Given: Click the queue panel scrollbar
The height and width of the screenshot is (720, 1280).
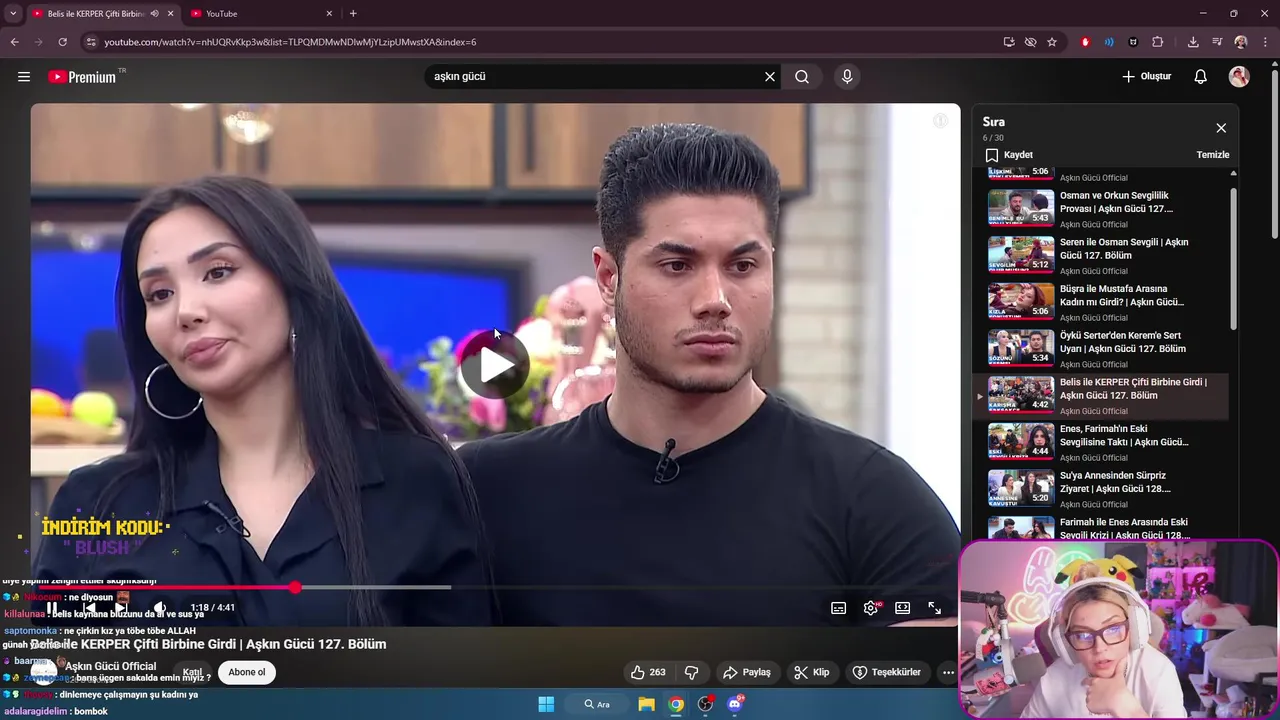Looking at the screenshot, I should (1233, 258).
